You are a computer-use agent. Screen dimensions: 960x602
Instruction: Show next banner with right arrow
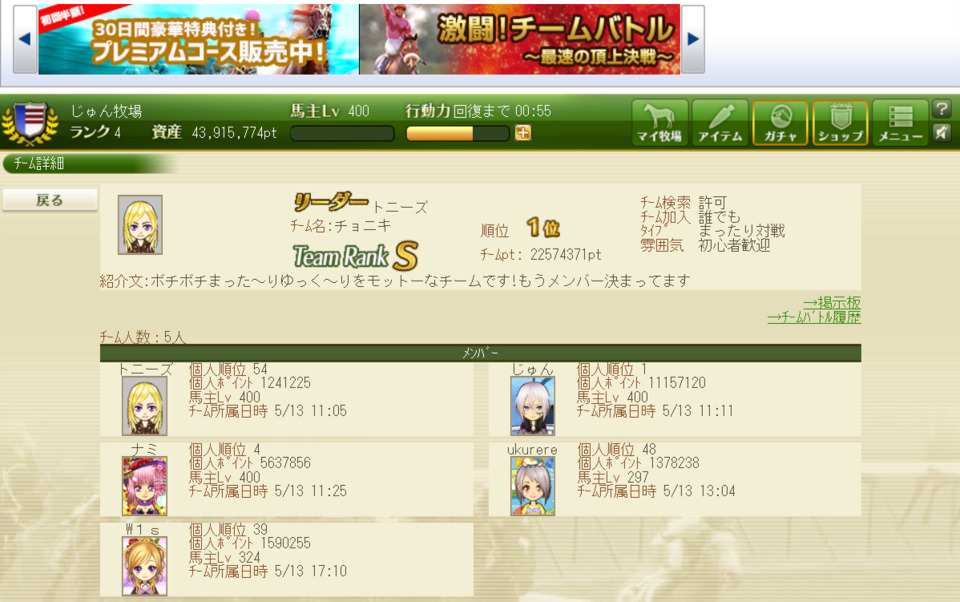click(x=693, y=39)
